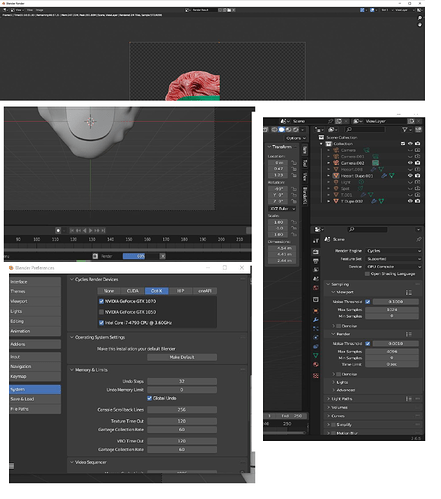Toggle Viewport Noise Threshold checkbox

click(368, 302)
